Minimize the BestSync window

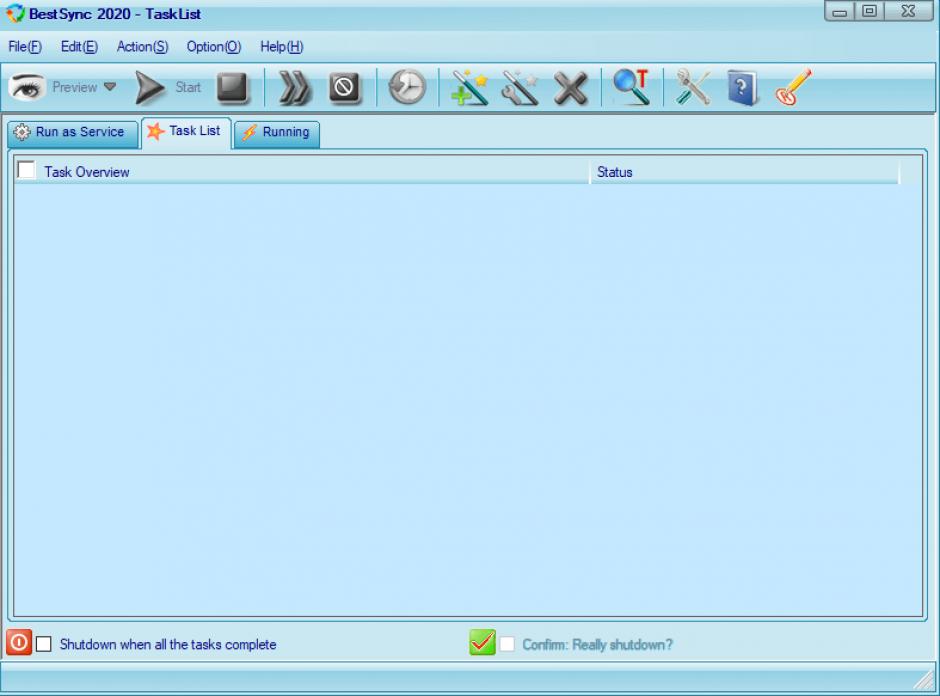click(840, 11)
